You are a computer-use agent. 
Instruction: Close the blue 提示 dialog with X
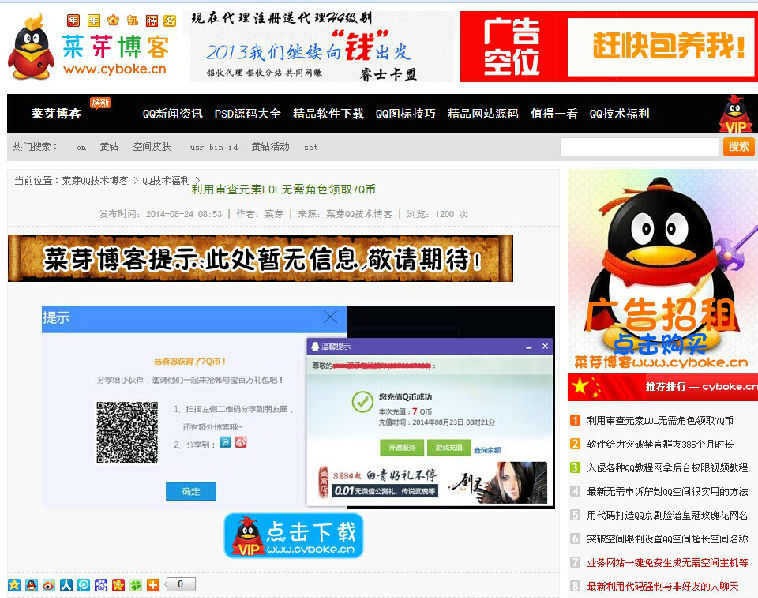pyautogui.click(x=330, y=318)
